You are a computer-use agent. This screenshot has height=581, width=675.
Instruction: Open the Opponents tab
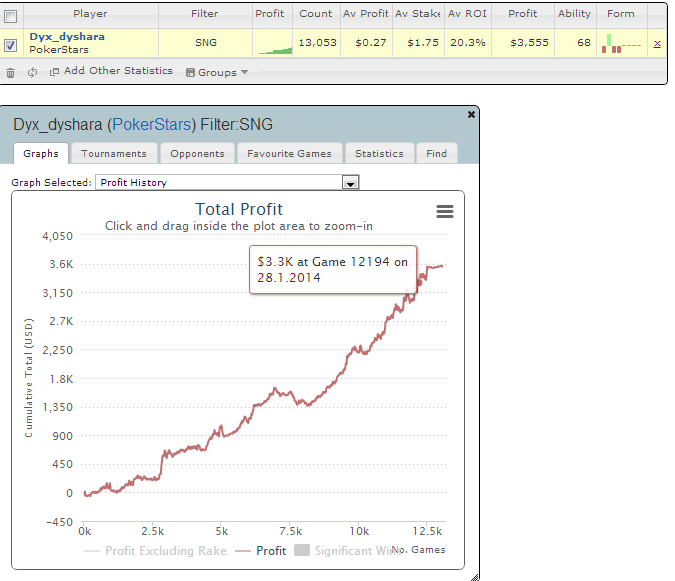197,154
